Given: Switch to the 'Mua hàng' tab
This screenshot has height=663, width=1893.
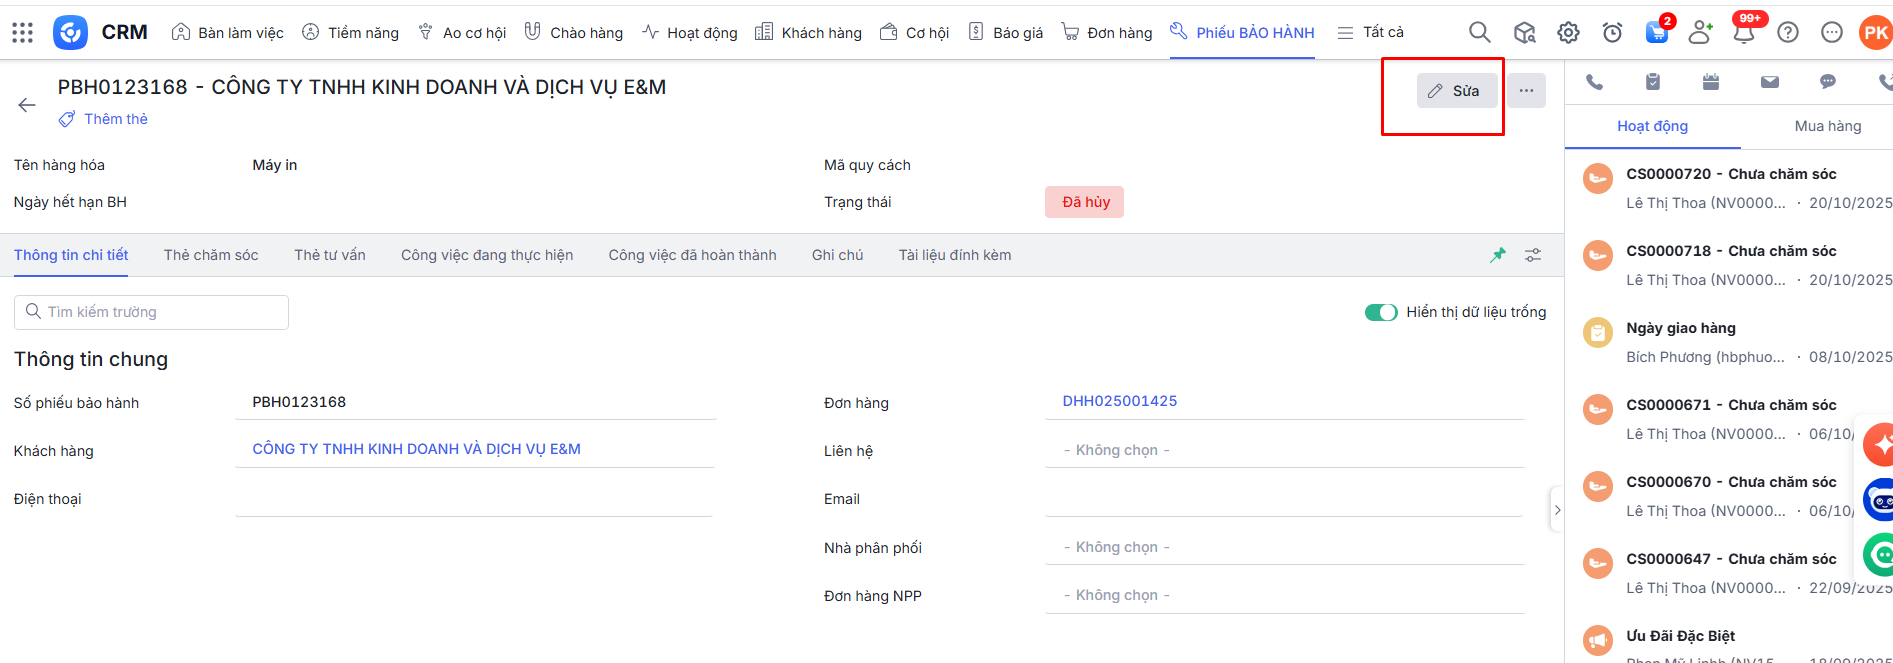Looking at the screenshot, I should coord(1827,126).
